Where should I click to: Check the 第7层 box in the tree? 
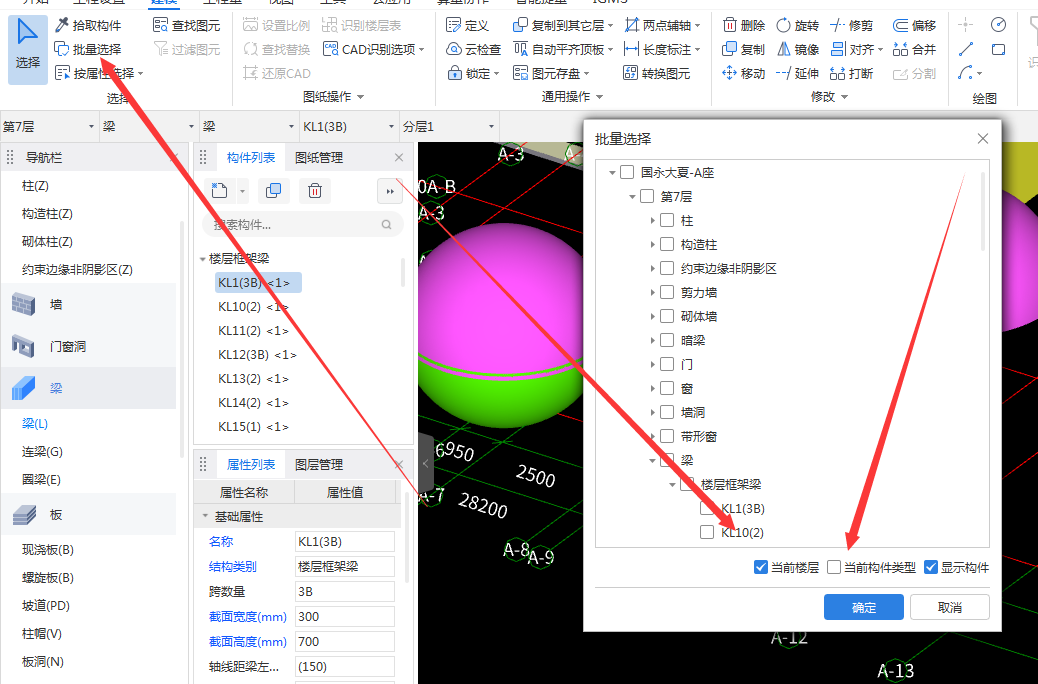pyautogui.click(x=647, y=196)
